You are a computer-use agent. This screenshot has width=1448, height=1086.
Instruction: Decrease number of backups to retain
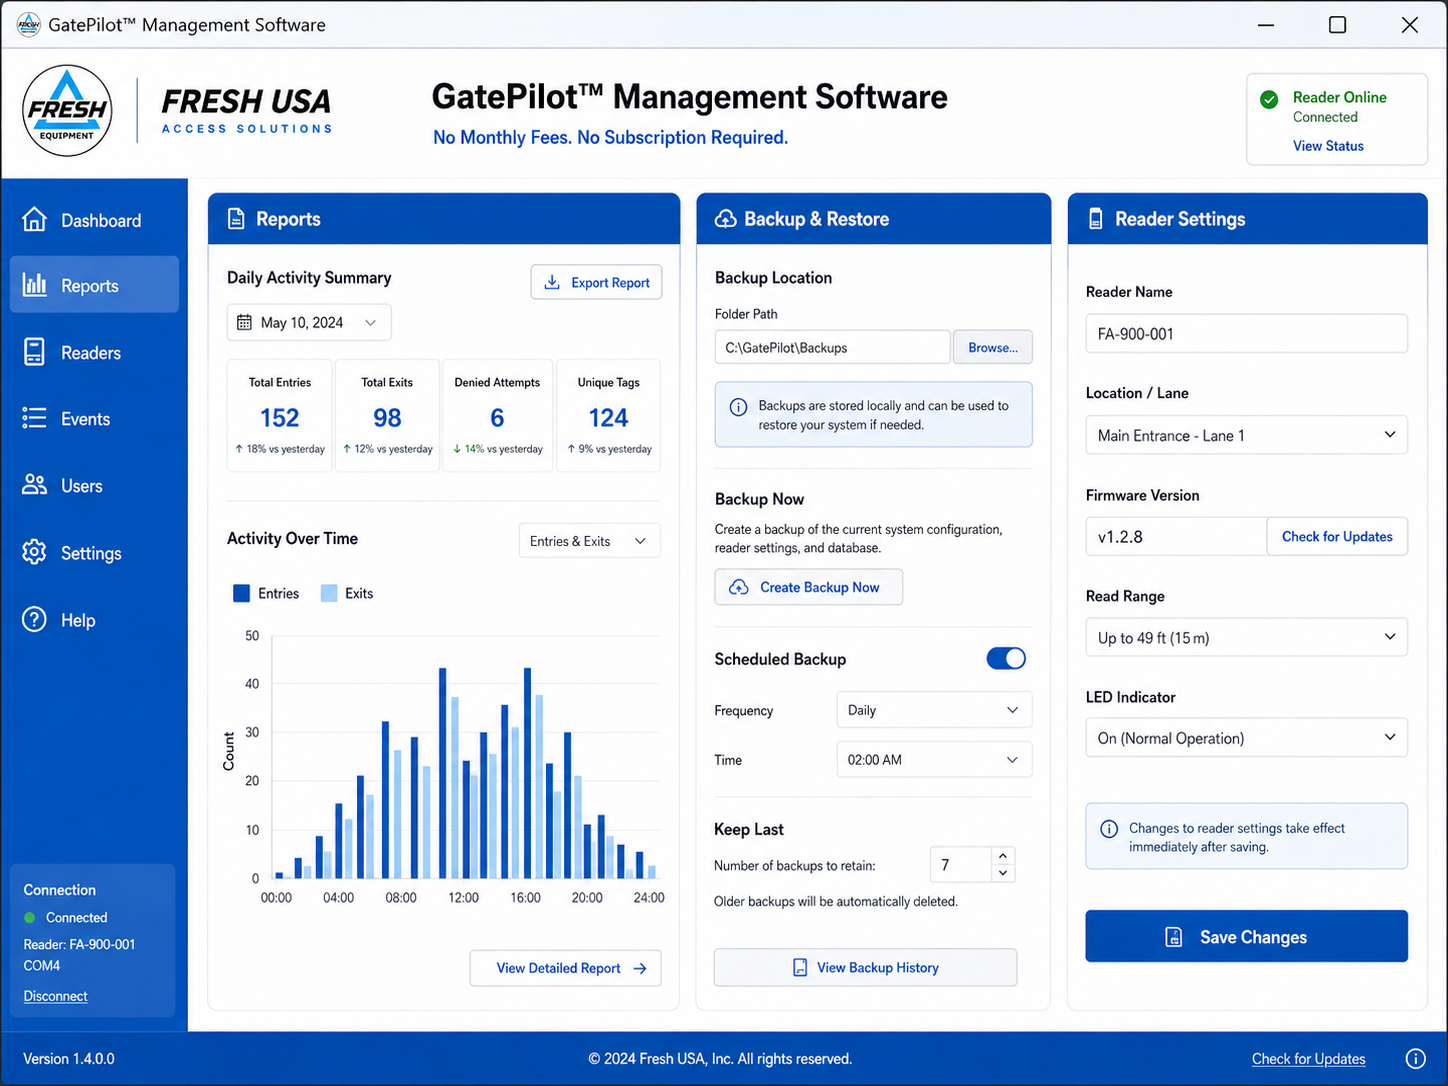1003,873
